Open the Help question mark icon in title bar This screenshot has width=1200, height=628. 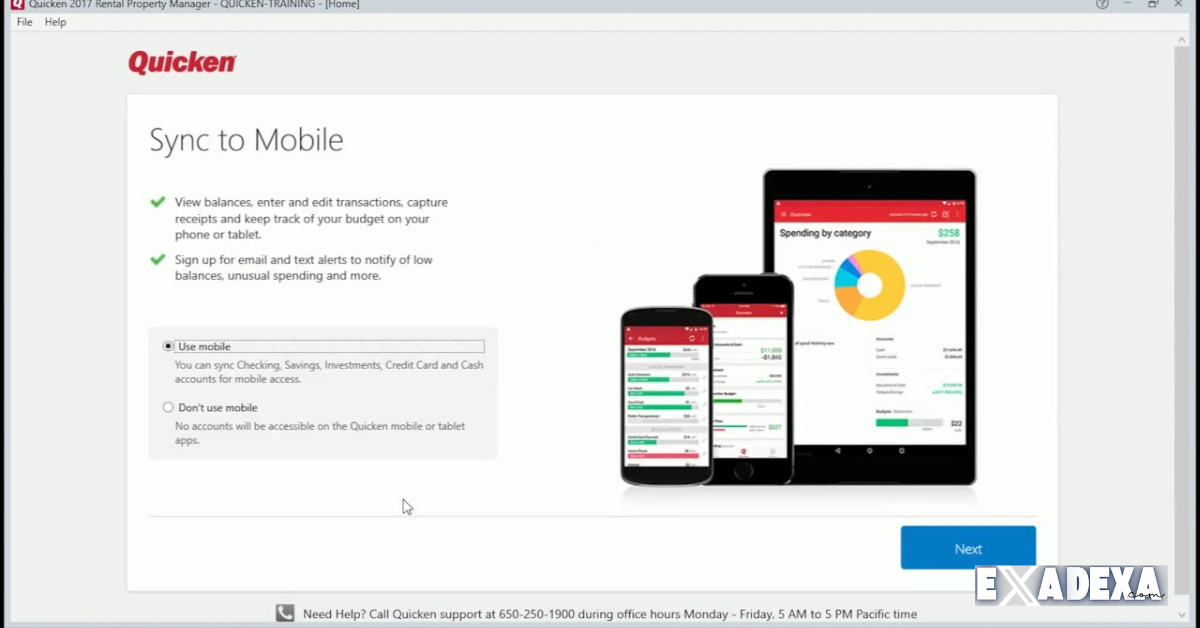[1101, 4]
